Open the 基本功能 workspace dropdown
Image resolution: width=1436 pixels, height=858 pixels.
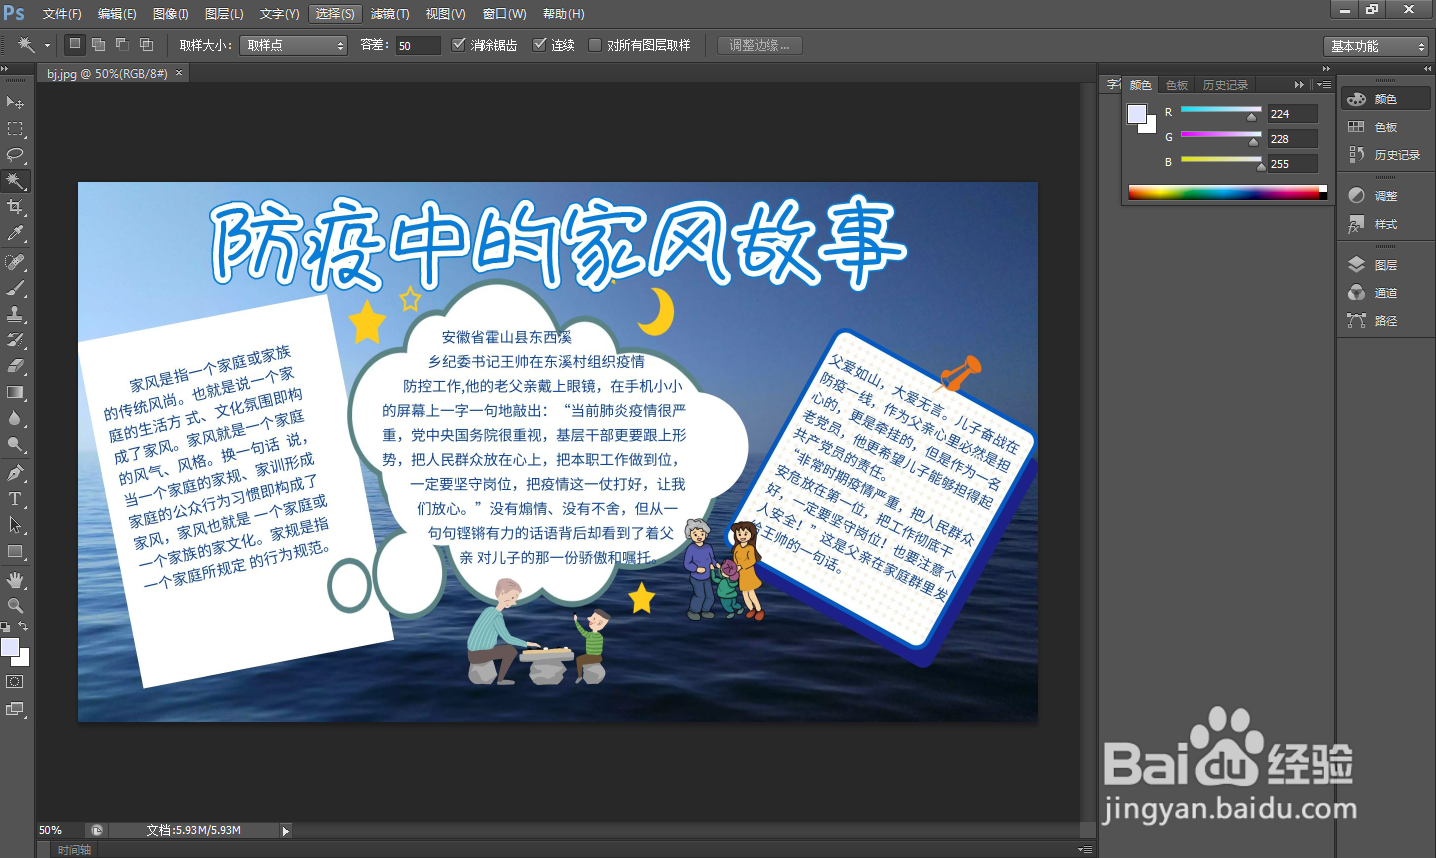coord(1375,44)
